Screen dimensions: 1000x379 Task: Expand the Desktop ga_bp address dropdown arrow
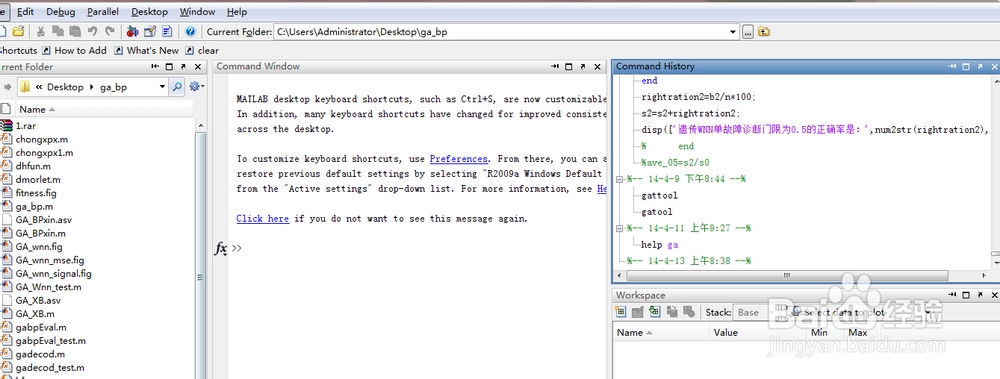click(x=162, y=87)
